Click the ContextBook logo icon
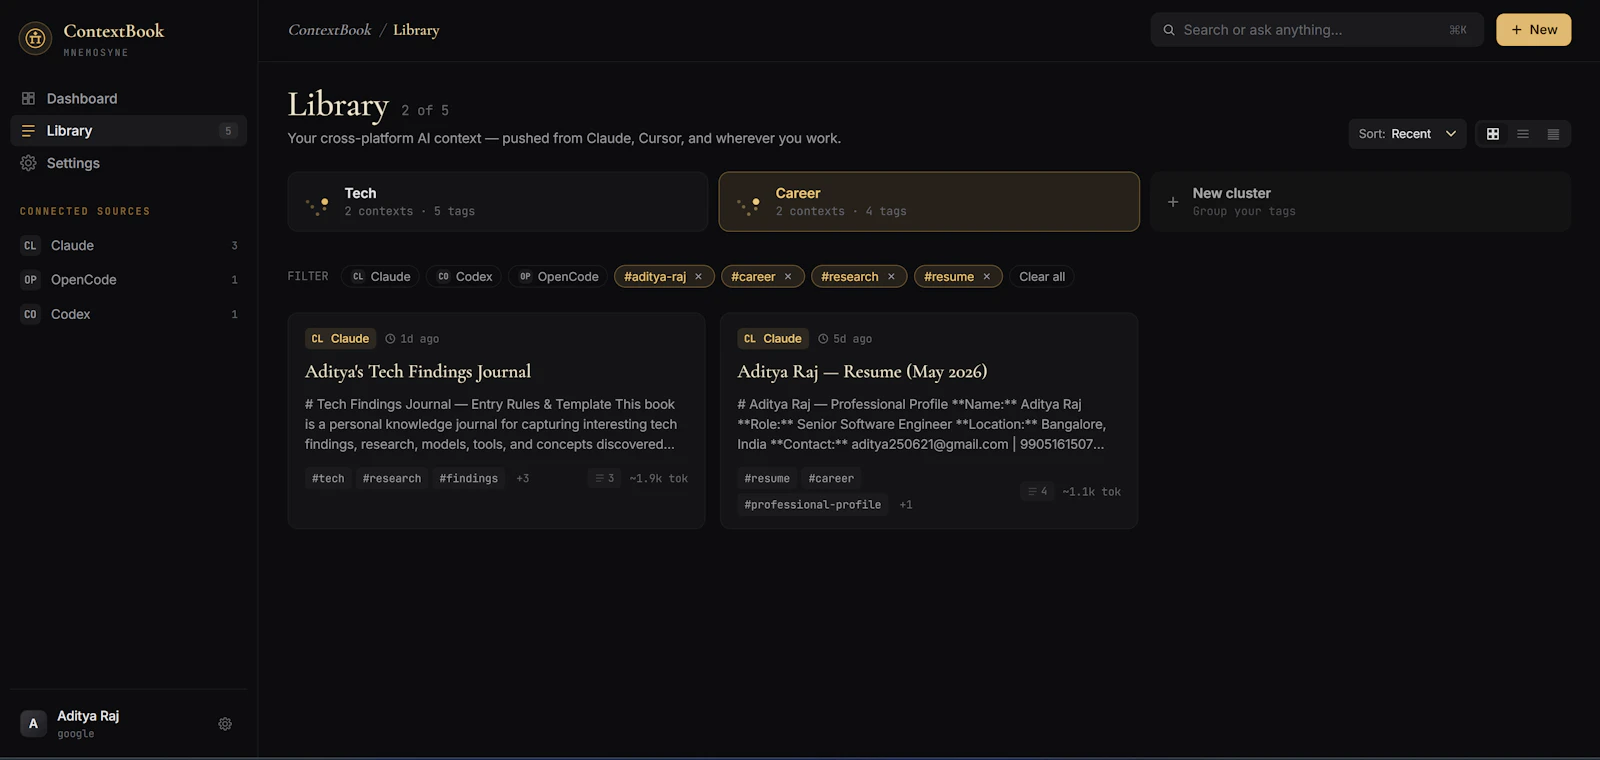 coord(36,38)
